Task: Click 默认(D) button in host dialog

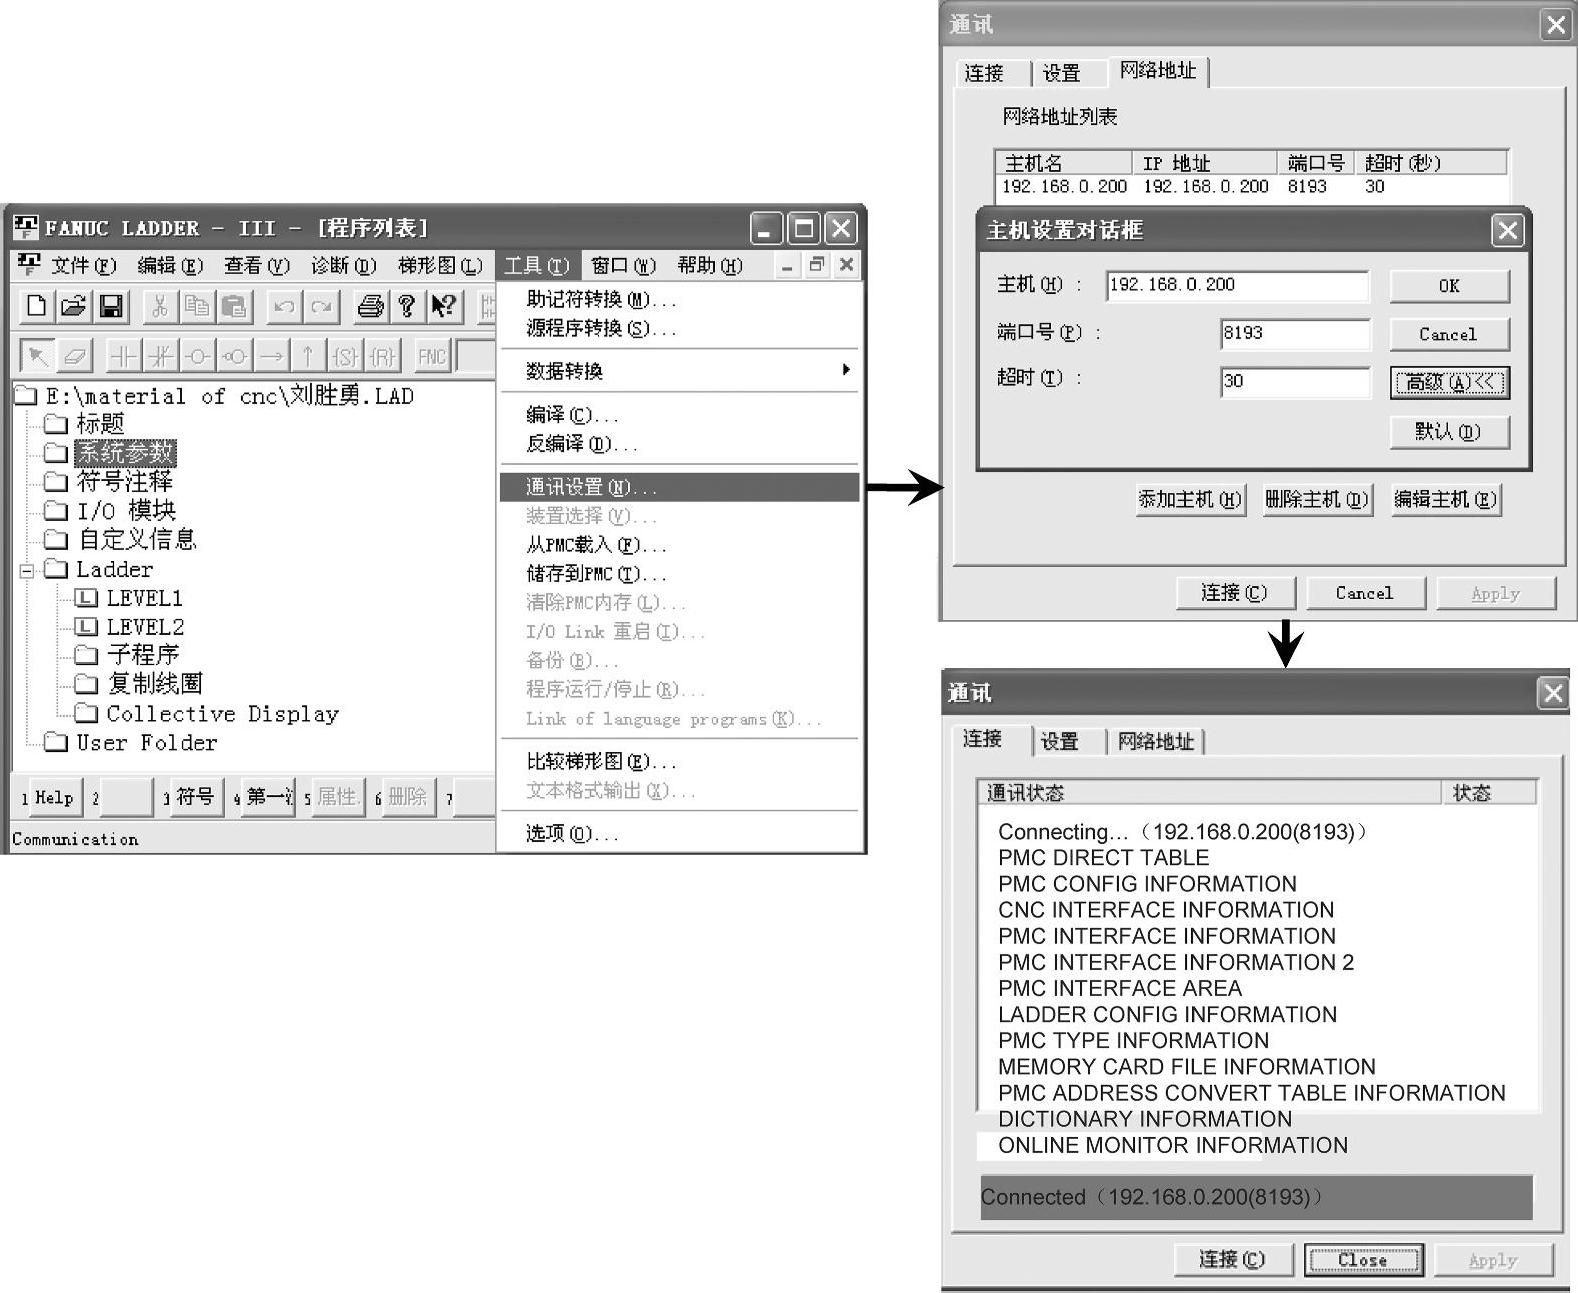Action: pyautogui.click(x=1449, y=432)
